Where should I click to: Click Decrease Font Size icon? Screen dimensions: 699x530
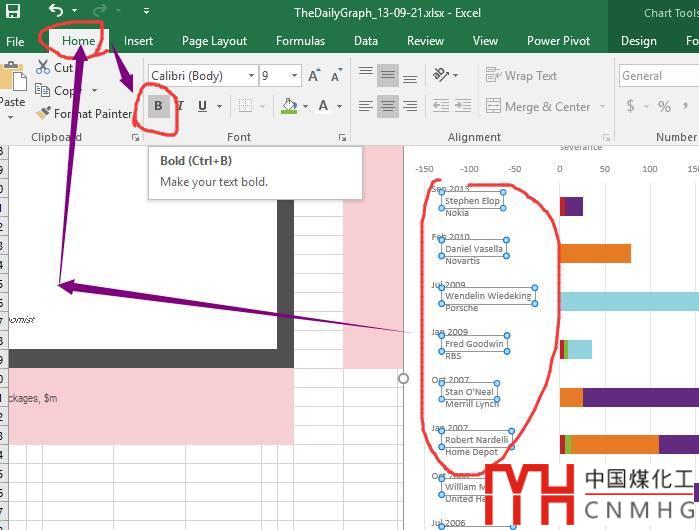pyautogui.click(x=336, y=76)
